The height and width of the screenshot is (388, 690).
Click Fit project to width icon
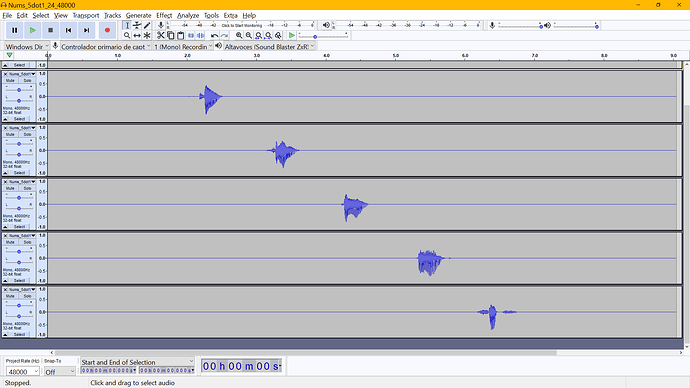tap(268, 36)
